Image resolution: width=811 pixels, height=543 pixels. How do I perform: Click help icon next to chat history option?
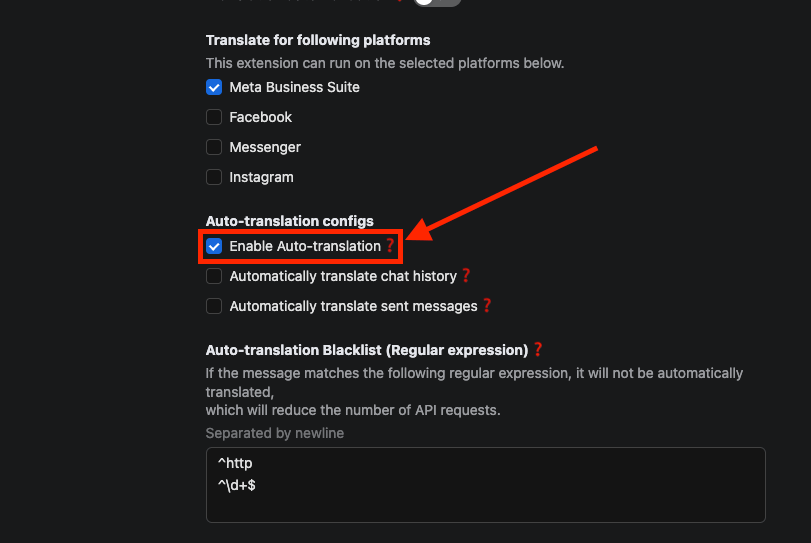click(465, 276)
